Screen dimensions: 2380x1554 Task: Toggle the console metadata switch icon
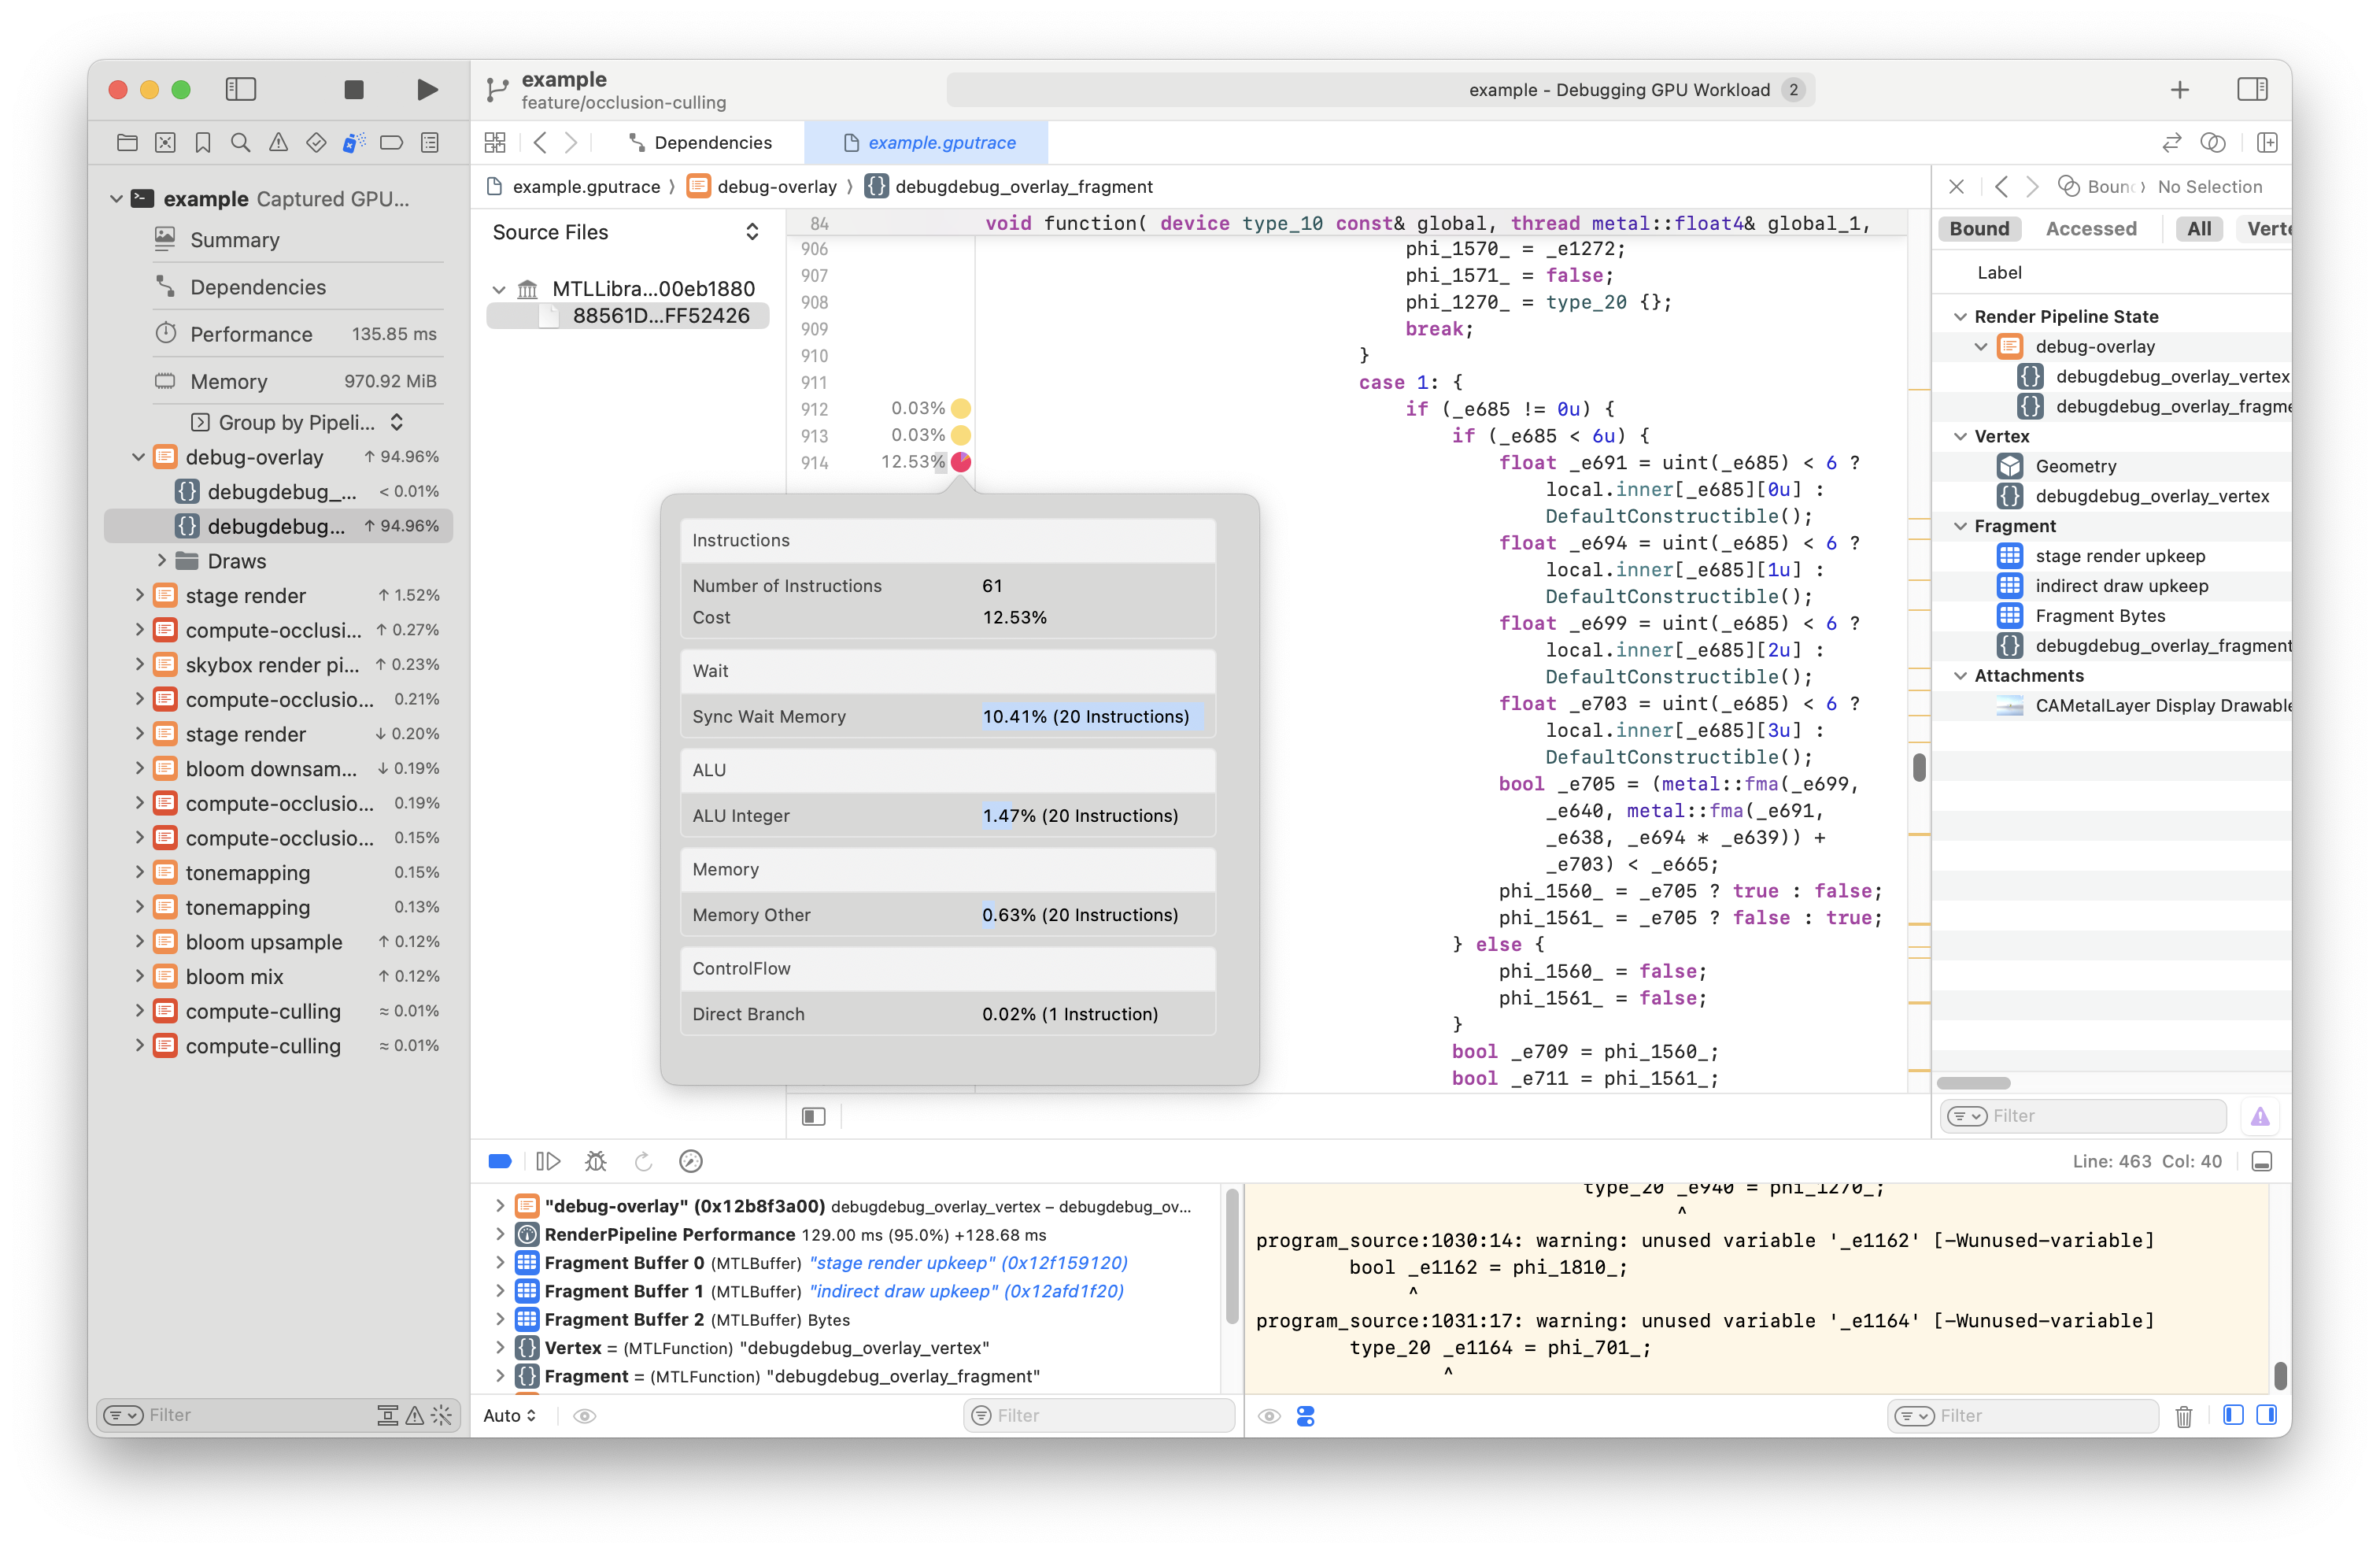coord(1306,1416)
